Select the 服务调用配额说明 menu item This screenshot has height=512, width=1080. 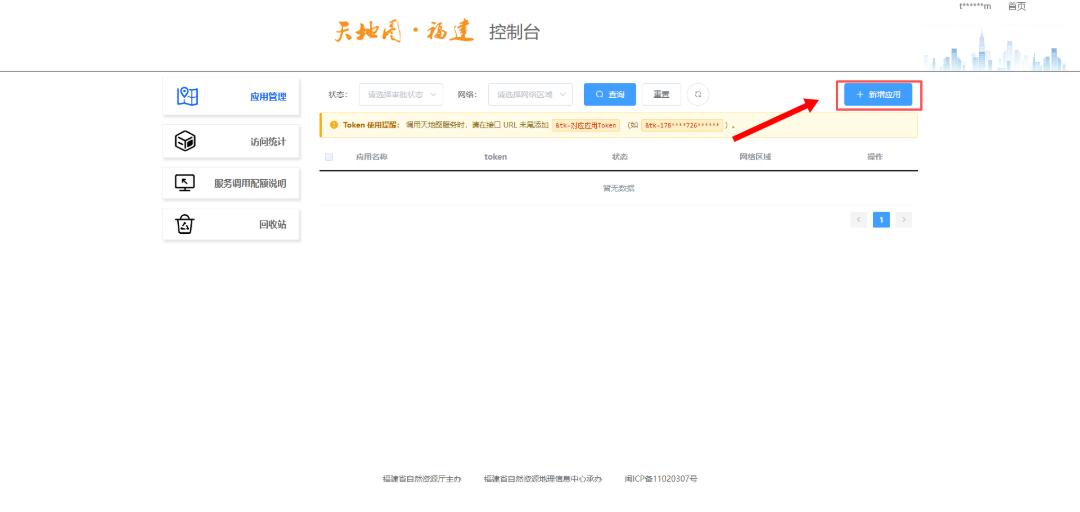pyautogui.click(x=231, y=183)
